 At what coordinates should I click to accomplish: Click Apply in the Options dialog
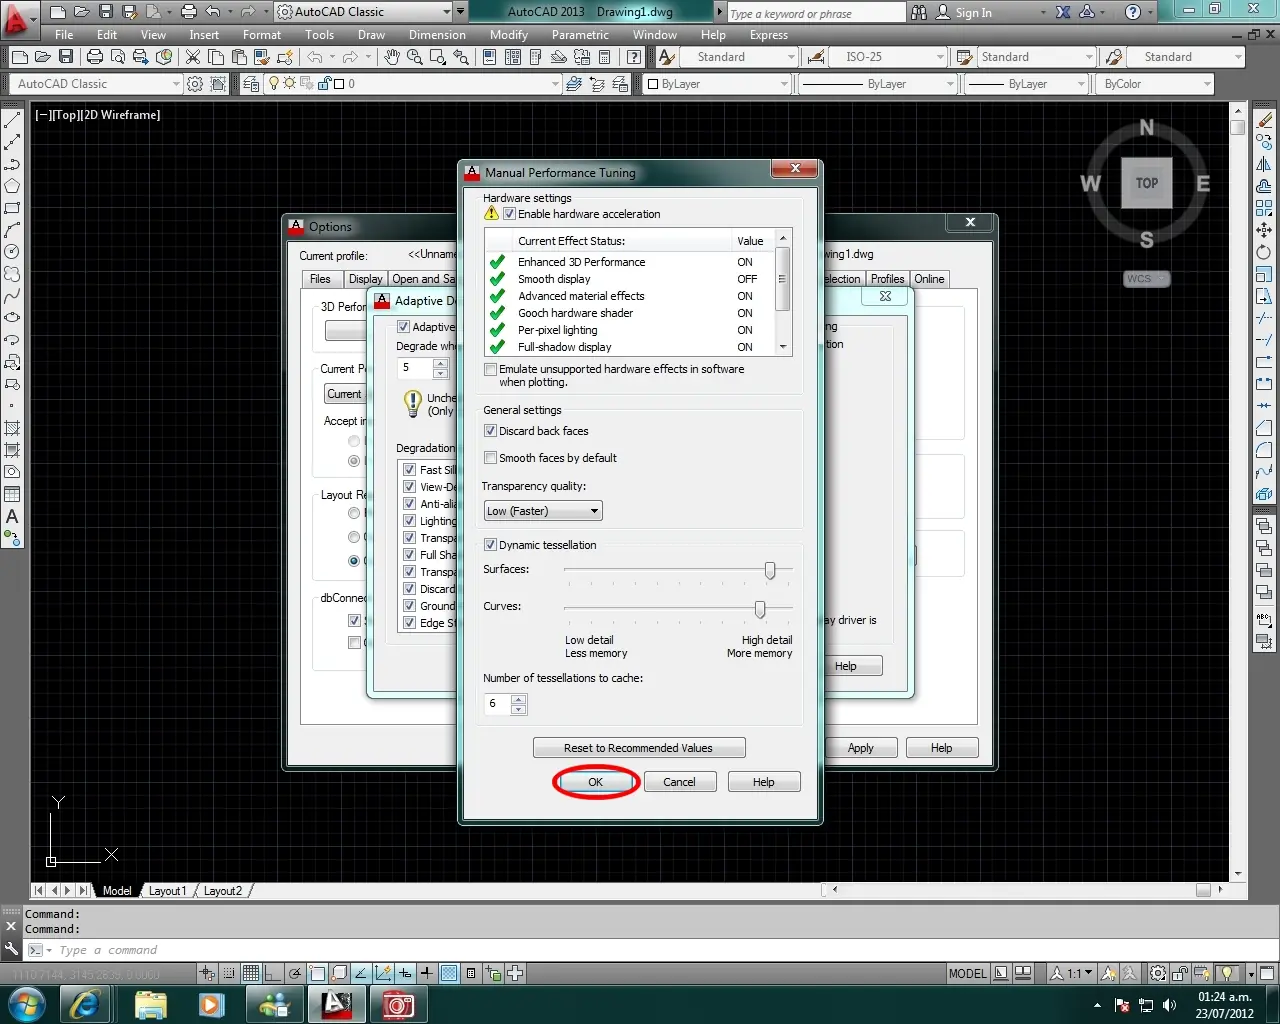(x=860, y=748)
